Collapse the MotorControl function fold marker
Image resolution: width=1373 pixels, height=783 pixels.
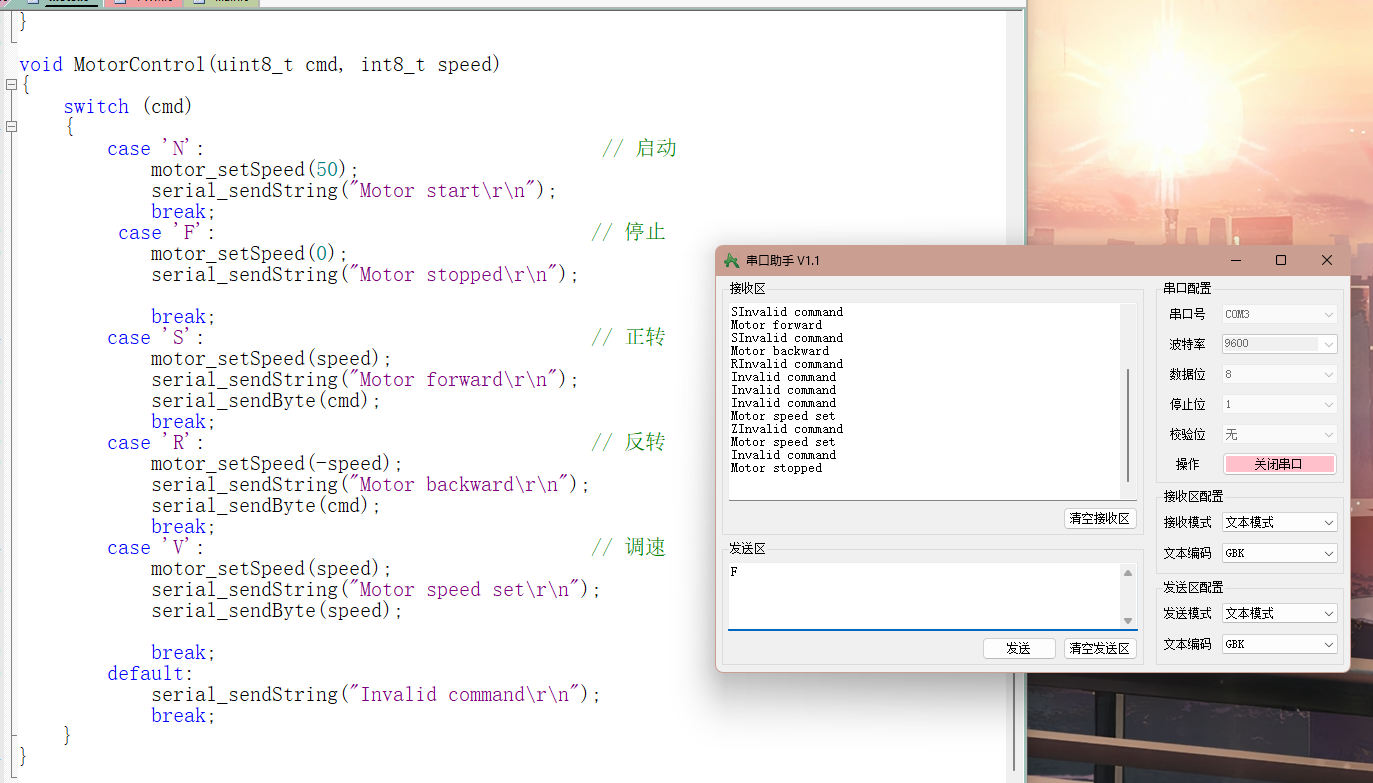[x=11, y=86]
